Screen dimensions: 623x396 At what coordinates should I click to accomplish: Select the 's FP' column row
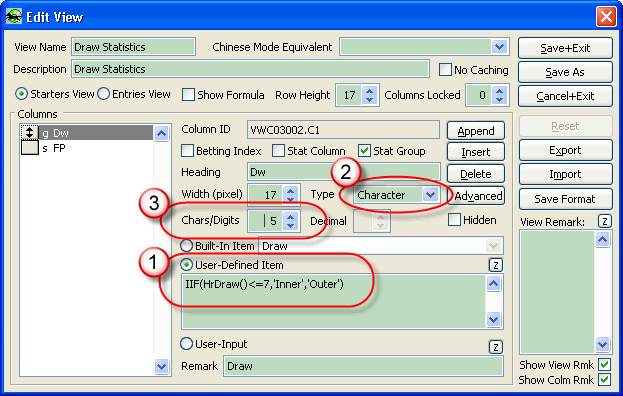pyautogui.click(x=96, y=148)
